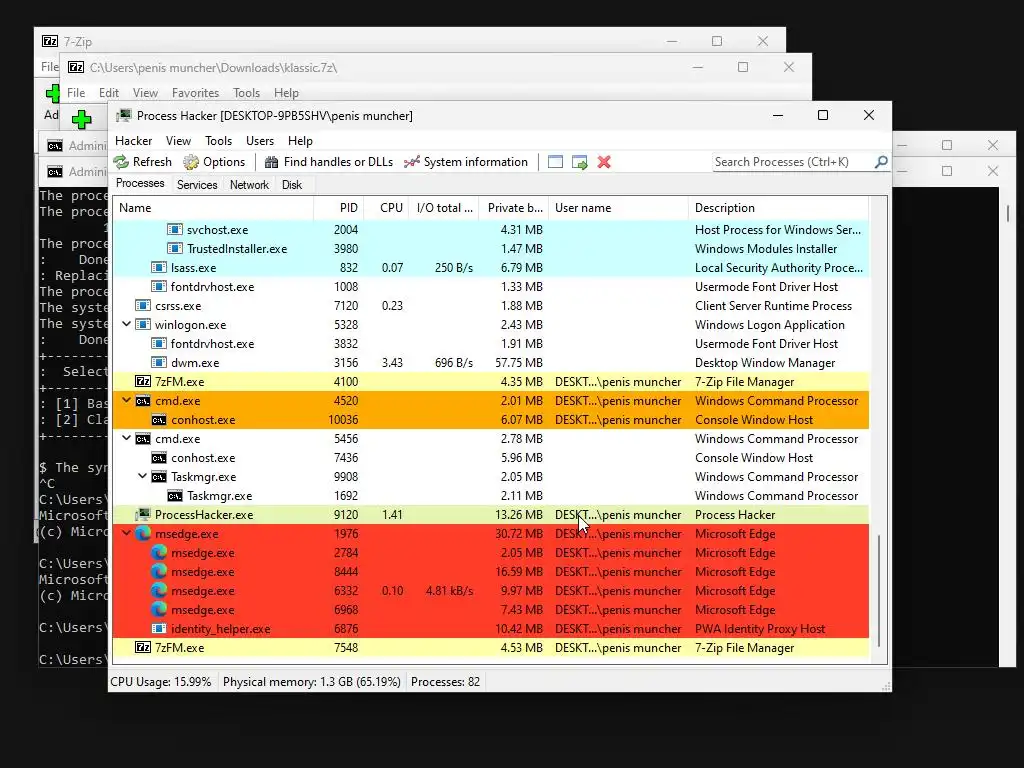Click the msedge.exe 2784 Edge icon
Screen dimensions: 1024x768
[159, 552]
